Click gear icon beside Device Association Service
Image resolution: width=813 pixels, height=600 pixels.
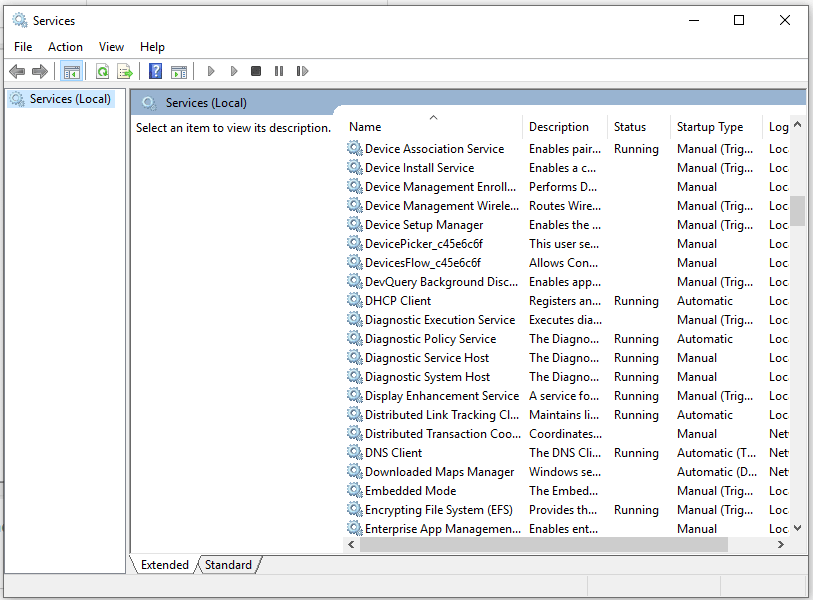tap(355, 148)
